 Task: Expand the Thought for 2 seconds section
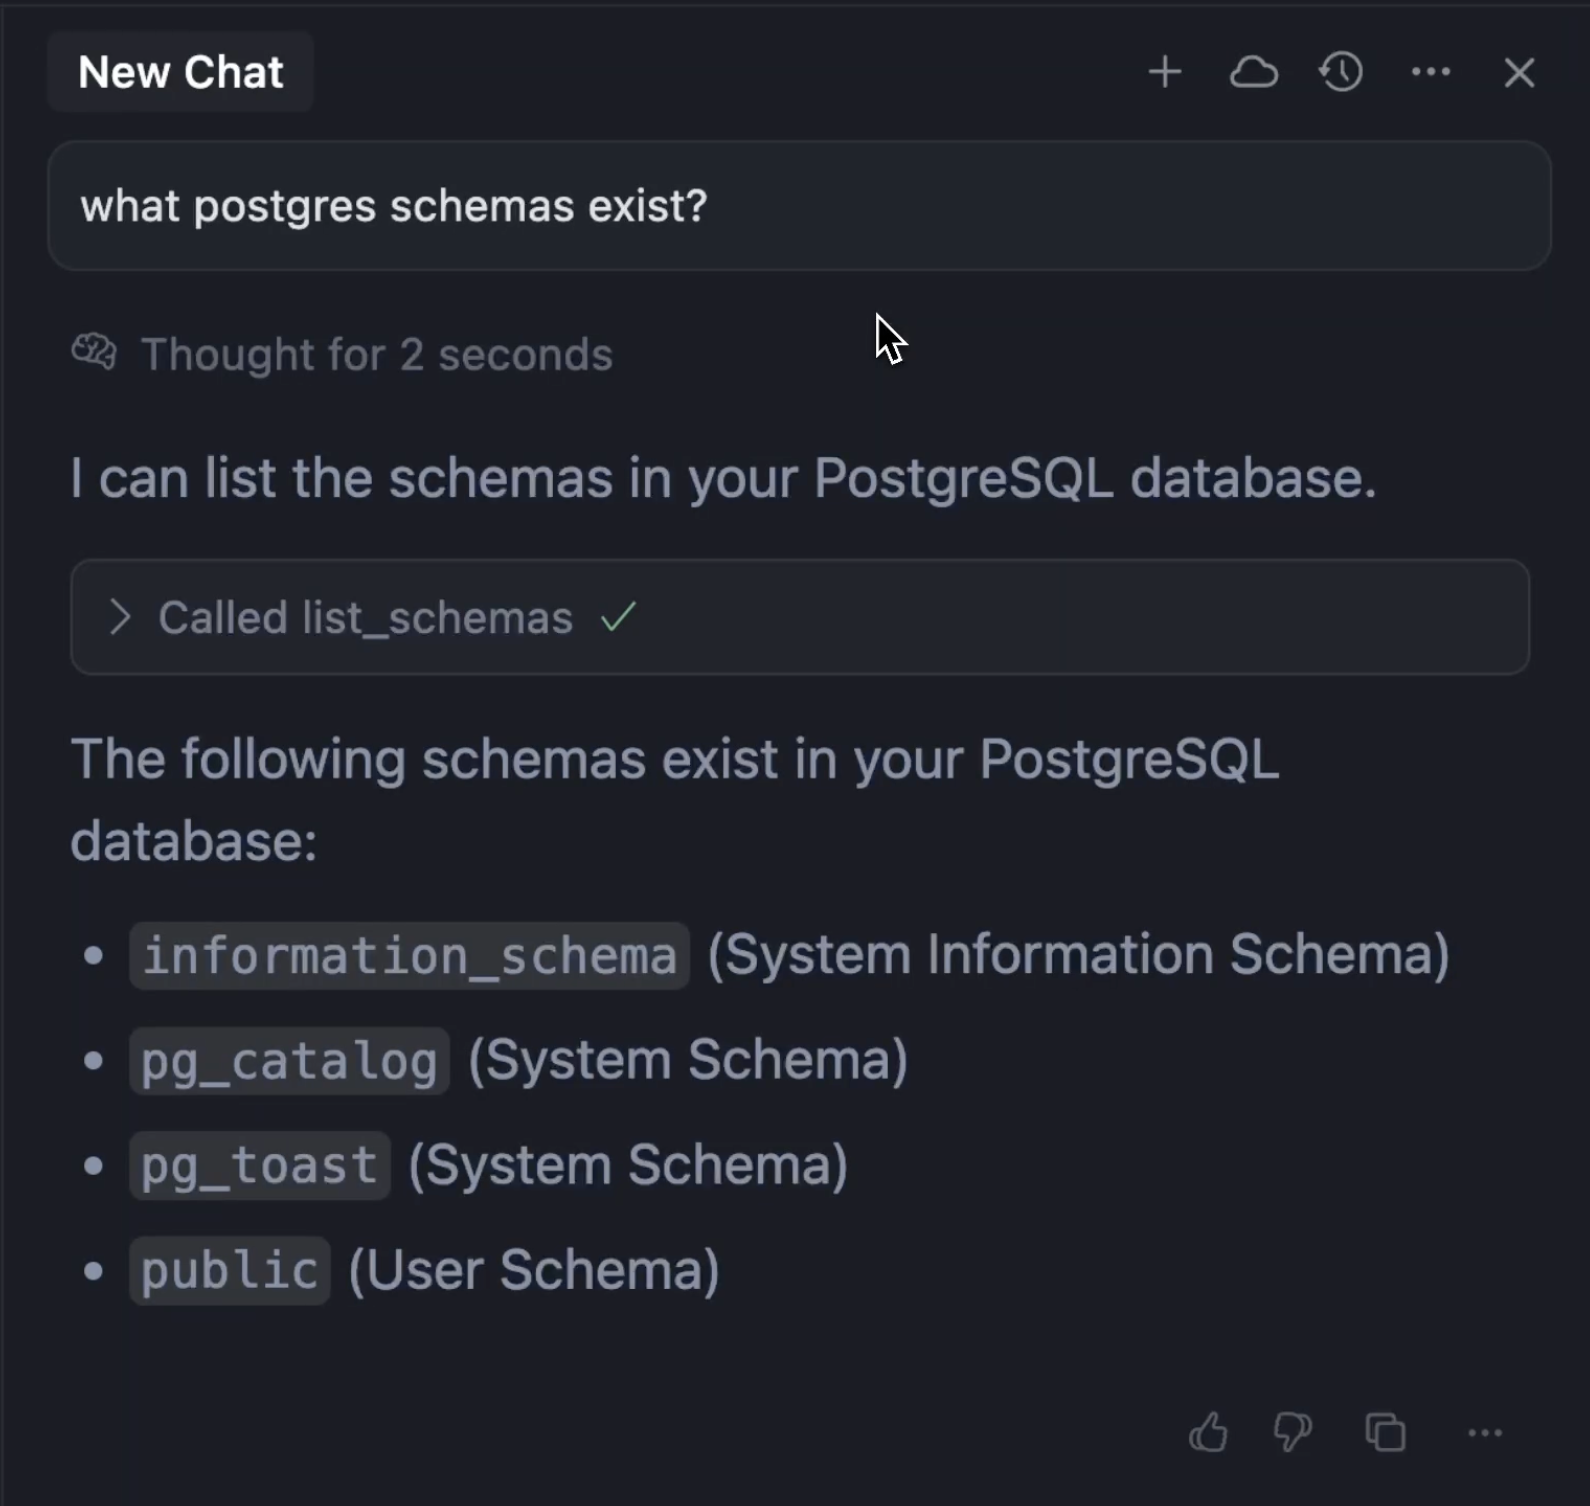pyautogui.click(x=376, y=355)
